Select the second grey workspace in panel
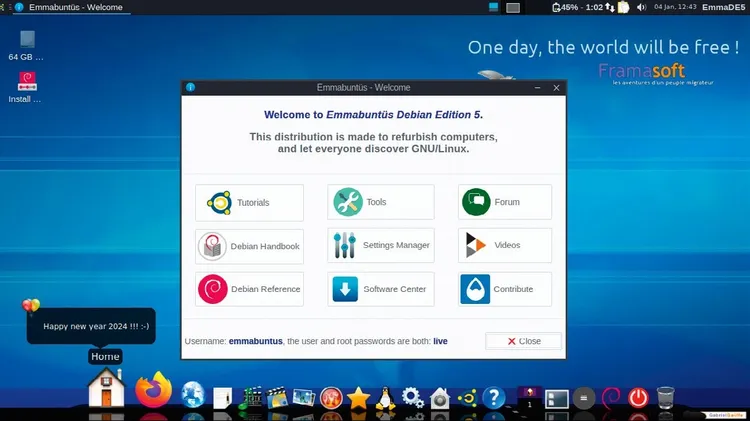This screenshot has height=421, width=750. tap(513, 7)
